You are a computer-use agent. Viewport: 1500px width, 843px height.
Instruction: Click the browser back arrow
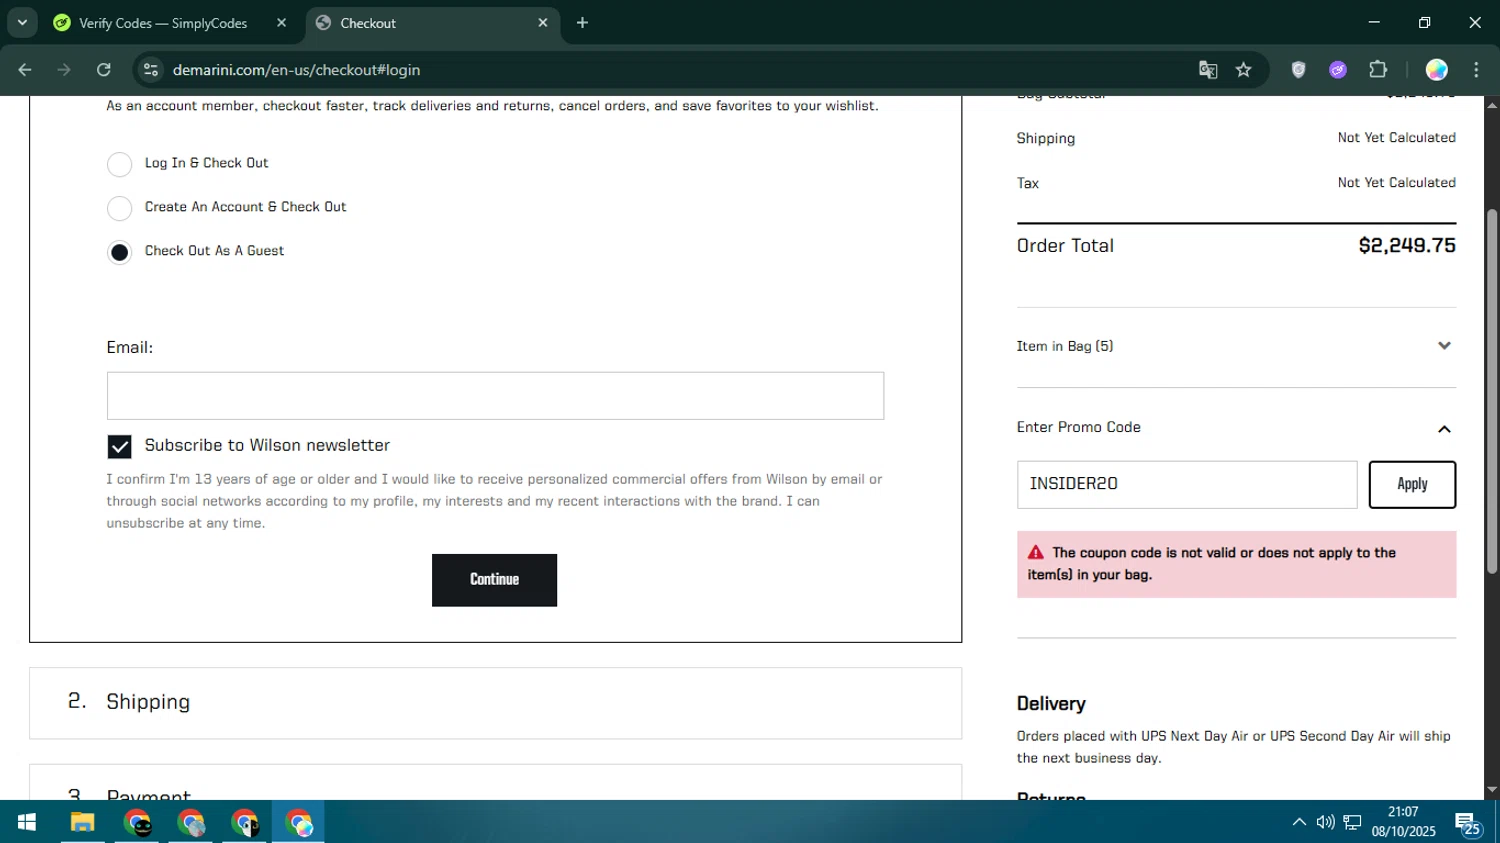25,70
